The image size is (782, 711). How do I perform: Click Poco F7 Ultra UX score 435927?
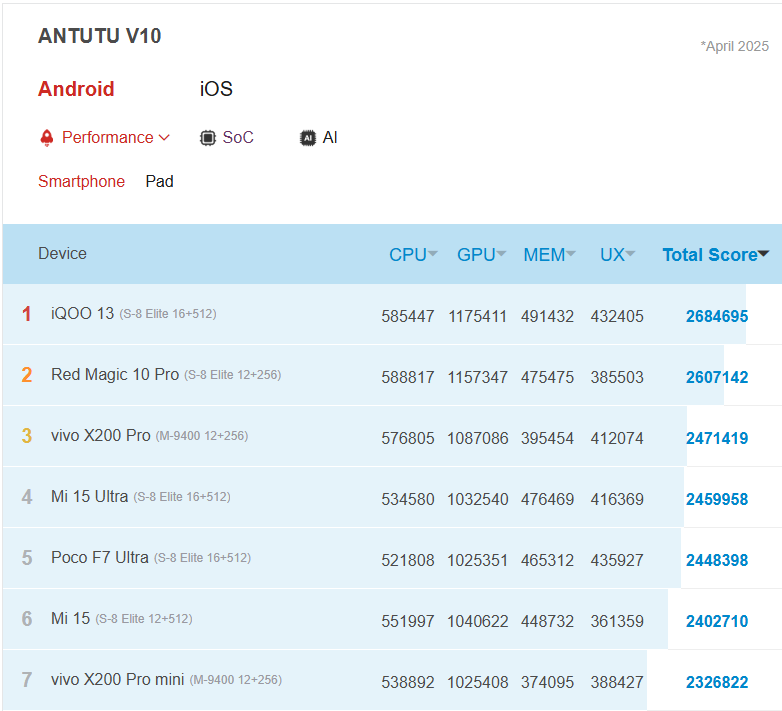pyautogui.click(x=617, y=560)
